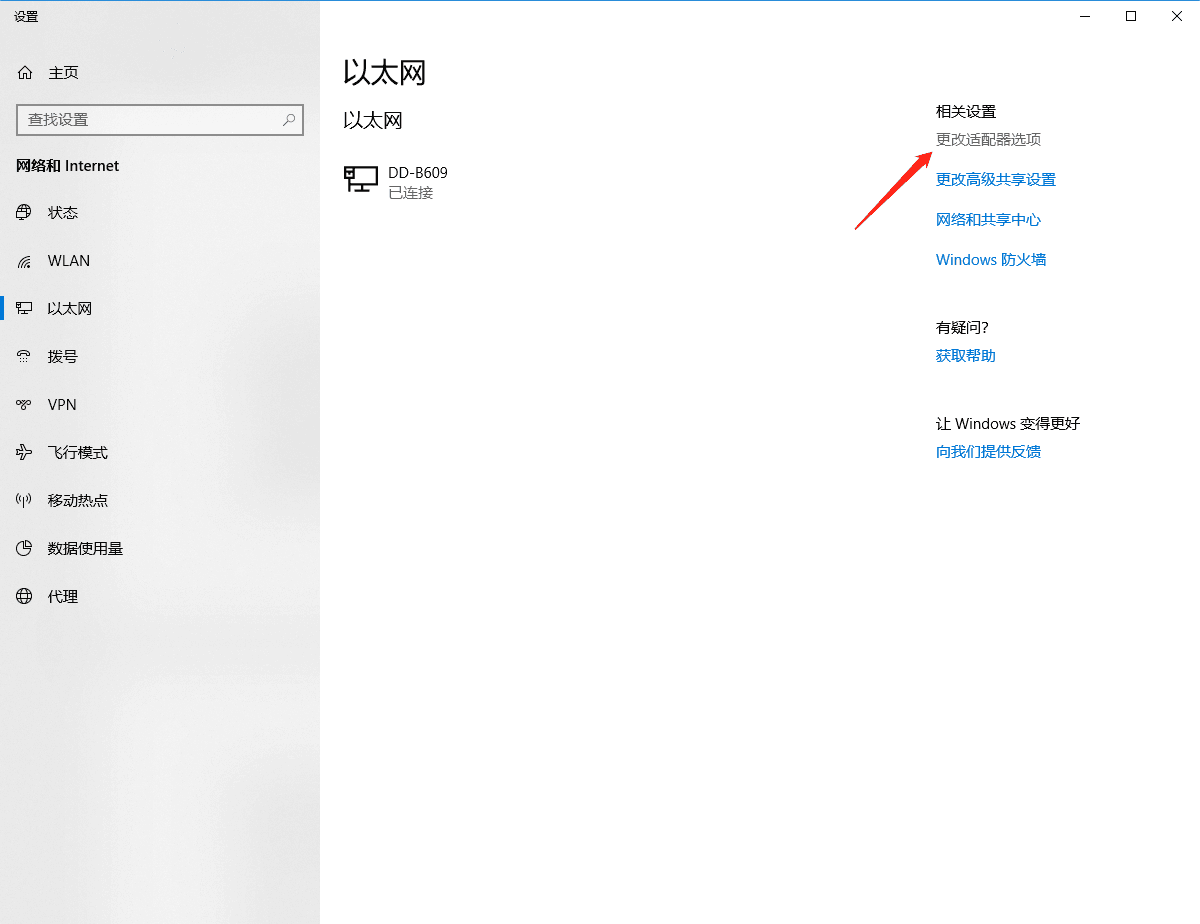Click the 状态 globe icon in sidebar
Screen dimensions: 1200x924
coord(25,213)
